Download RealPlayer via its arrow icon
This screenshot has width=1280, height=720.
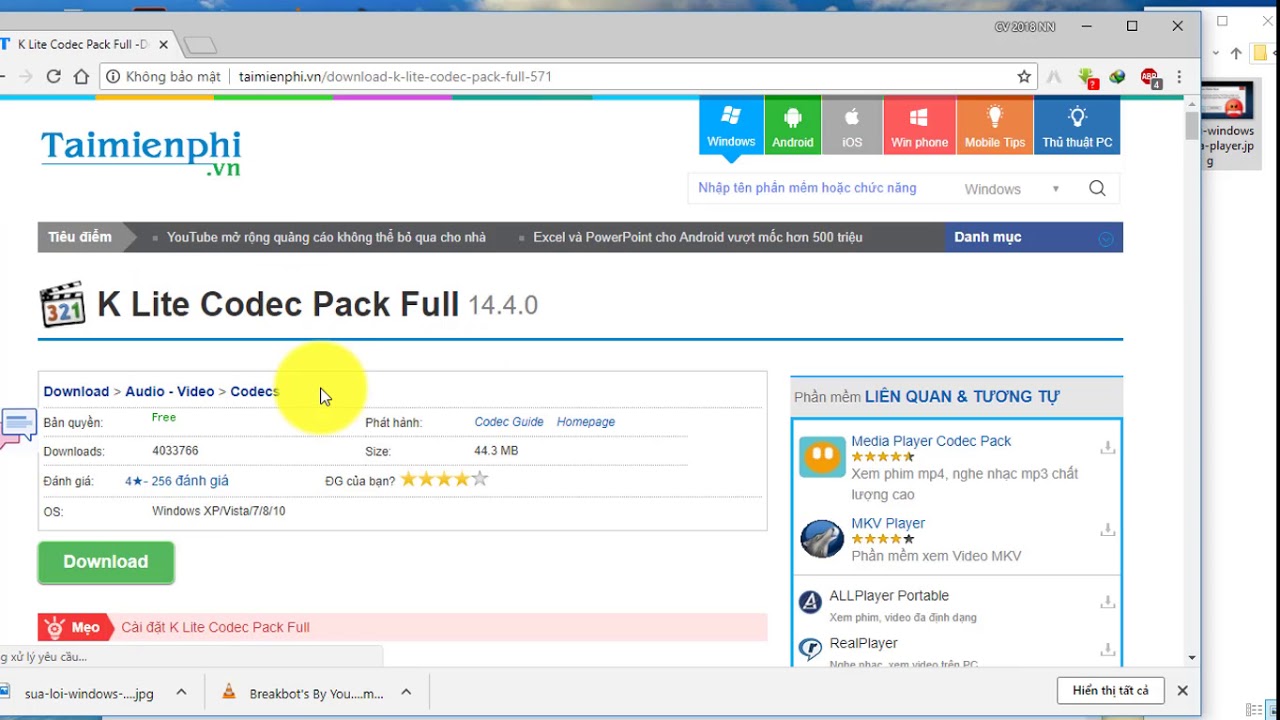1107,650
